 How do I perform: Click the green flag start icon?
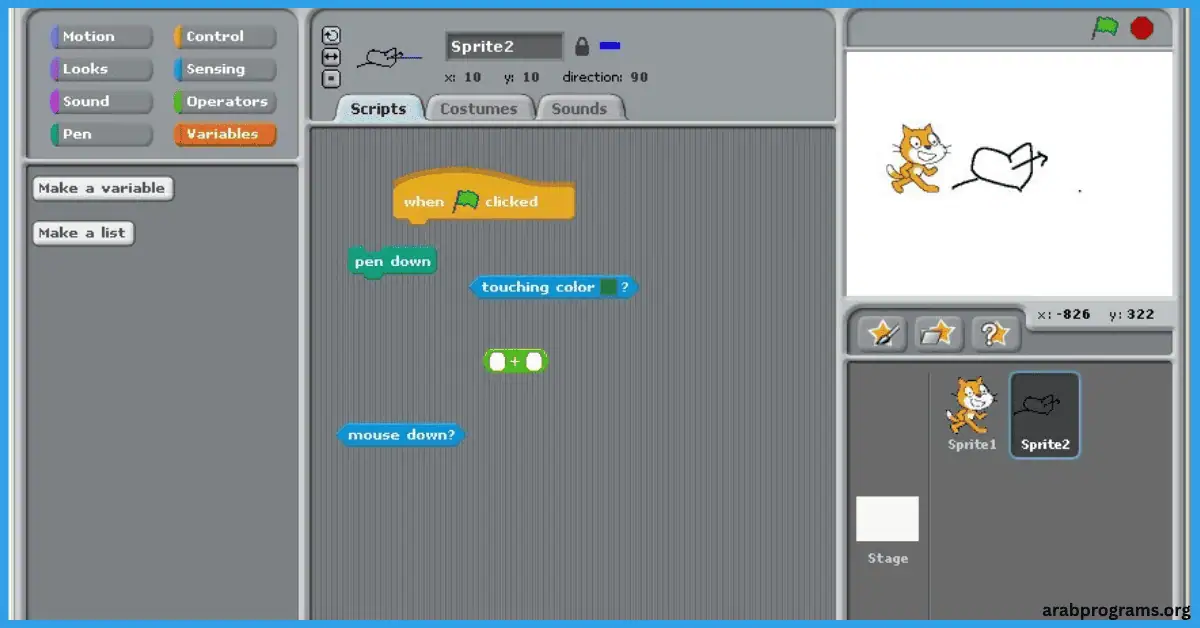coord(1105,28)
